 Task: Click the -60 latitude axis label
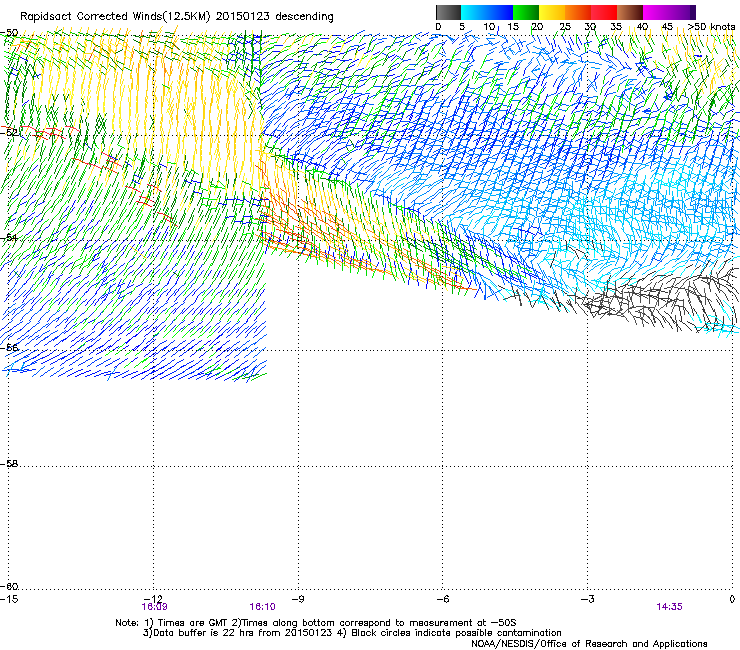9,587
